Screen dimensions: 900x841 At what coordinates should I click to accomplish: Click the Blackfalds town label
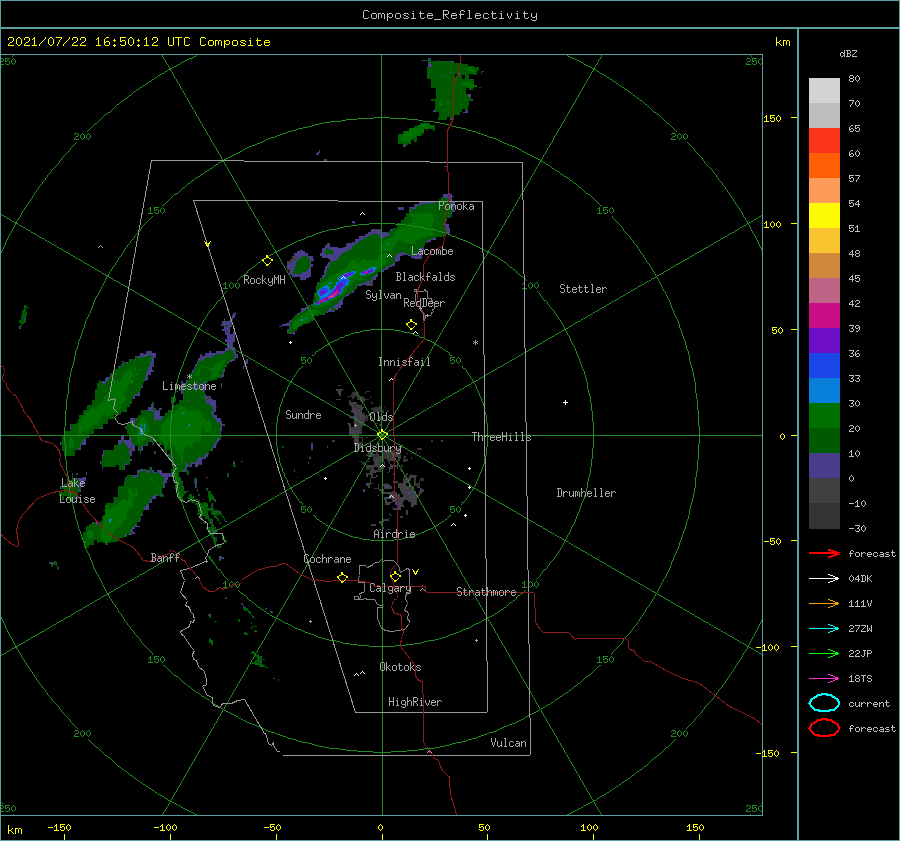pyautogui.click(x=425, y=277)
